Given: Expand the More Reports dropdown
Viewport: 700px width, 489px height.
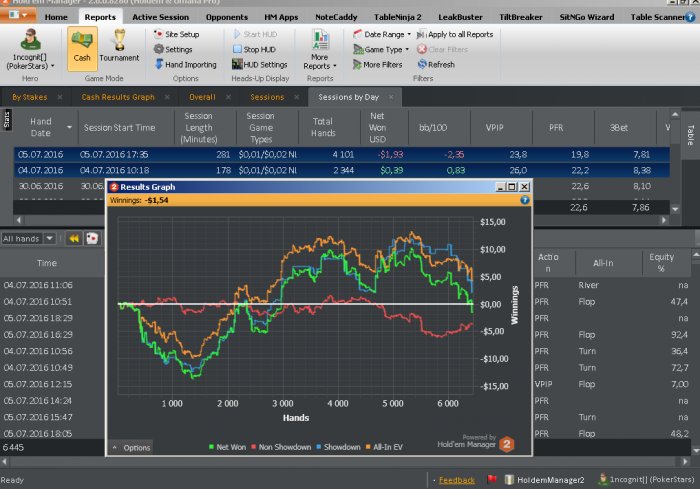Looking at the screenshot, I should (x=320, y=50).
